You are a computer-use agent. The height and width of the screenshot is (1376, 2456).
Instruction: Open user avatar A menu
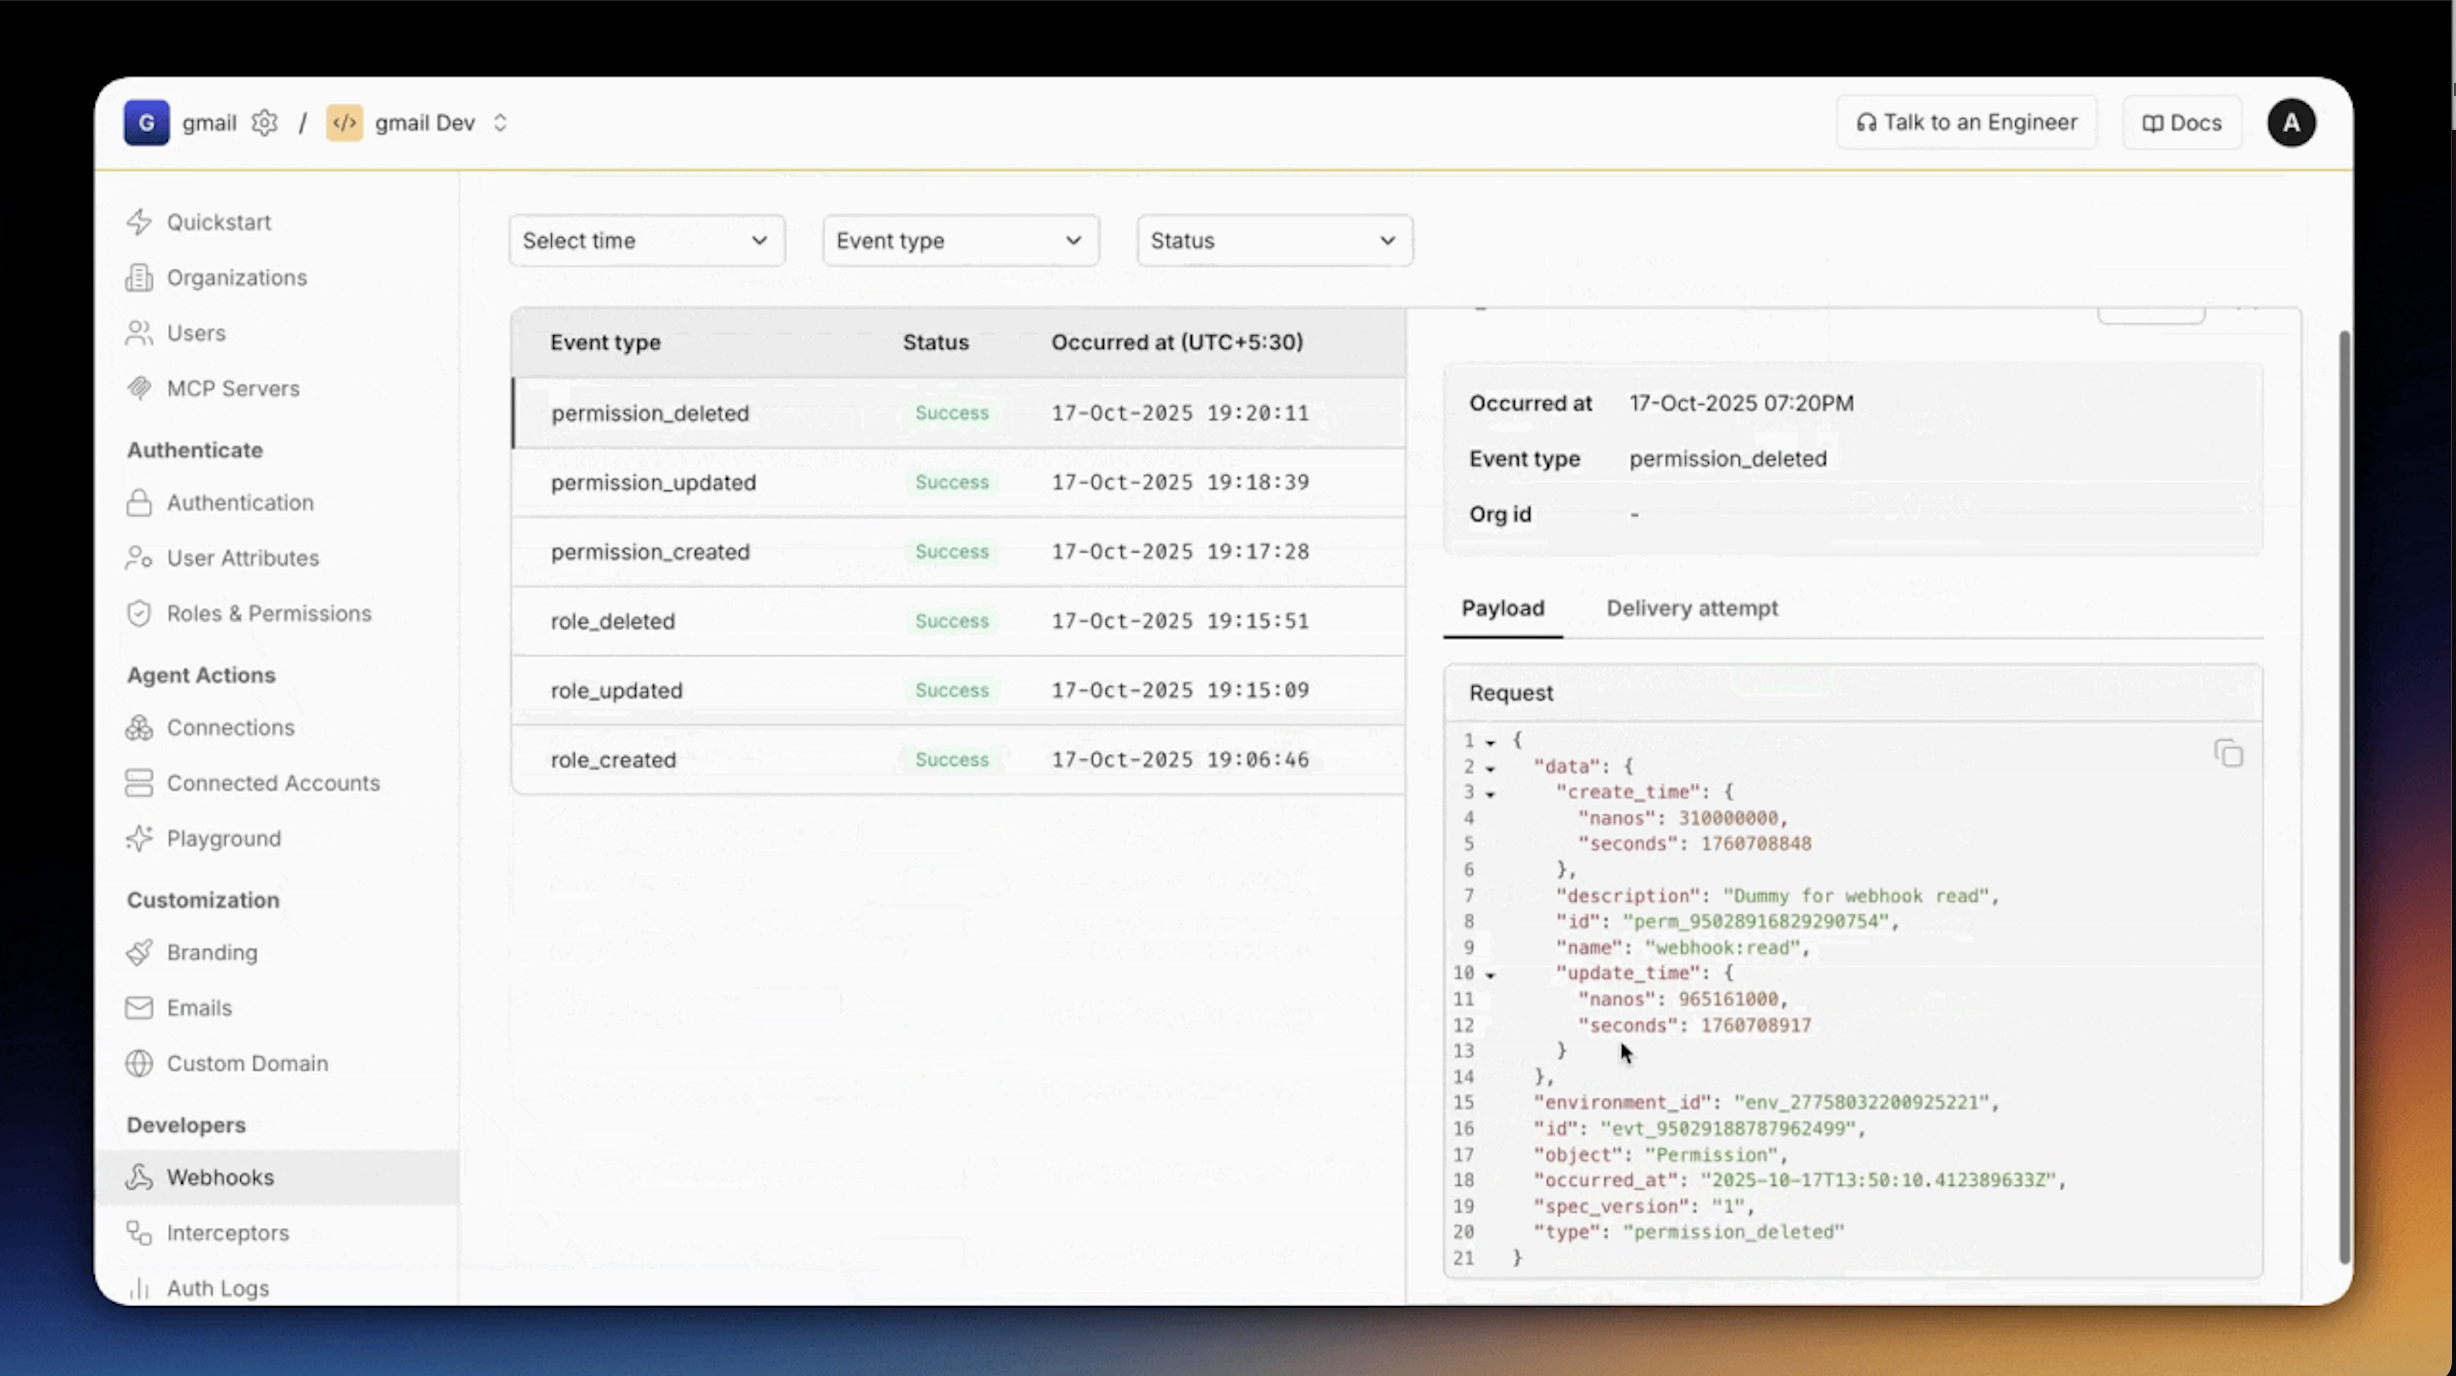coord(2291,122)
